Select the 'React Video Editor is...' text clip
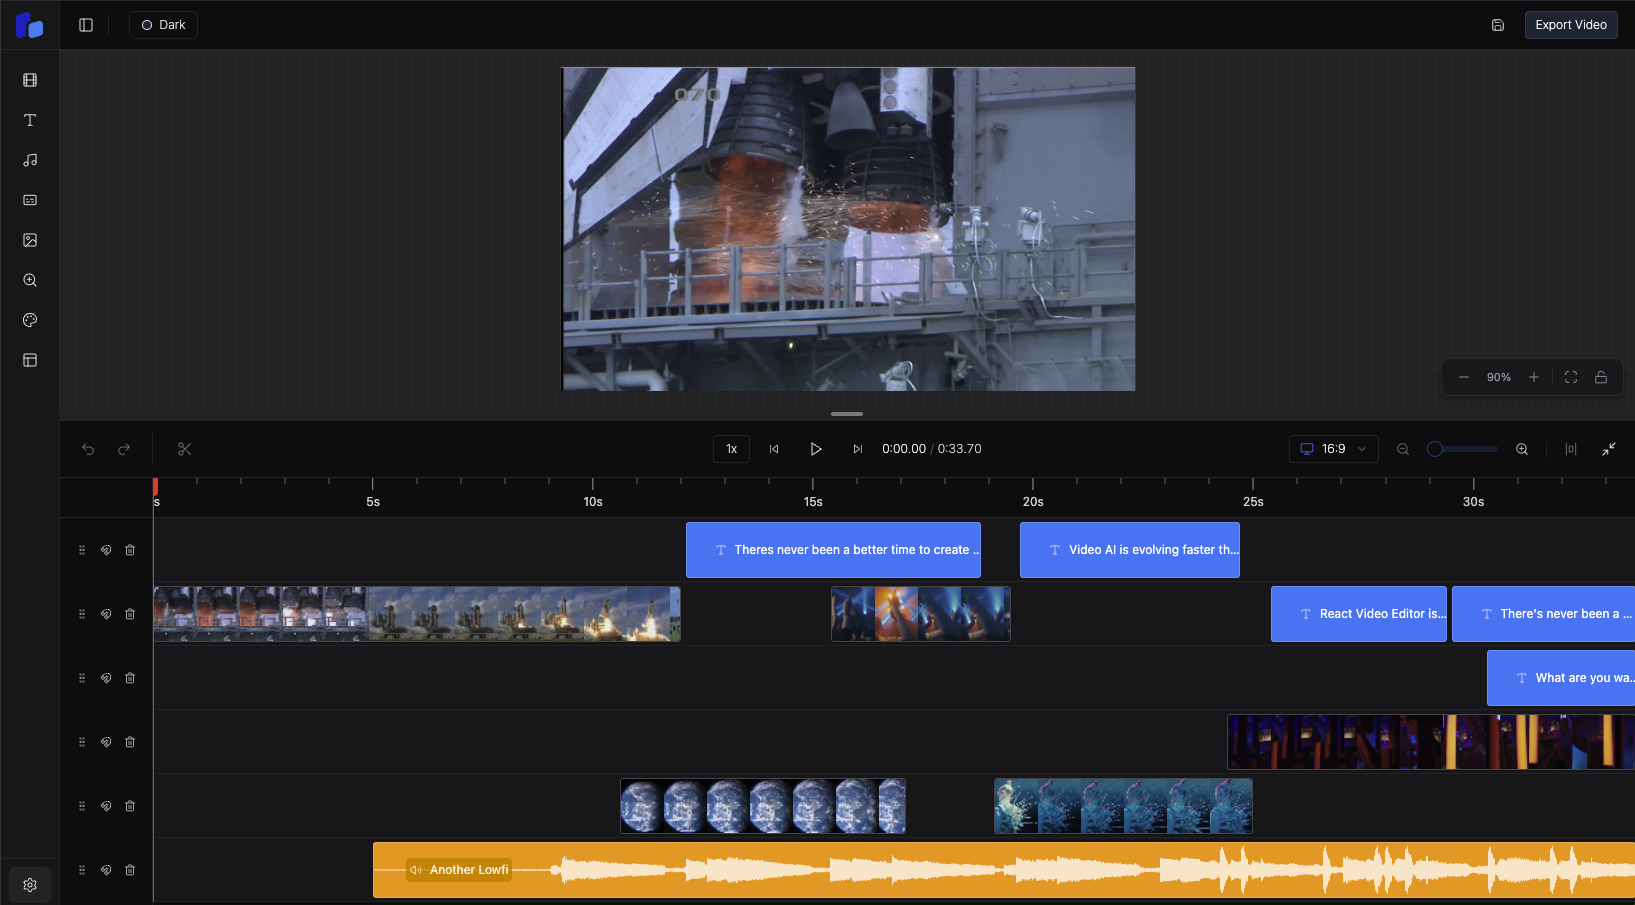 tap(1359, 614)
